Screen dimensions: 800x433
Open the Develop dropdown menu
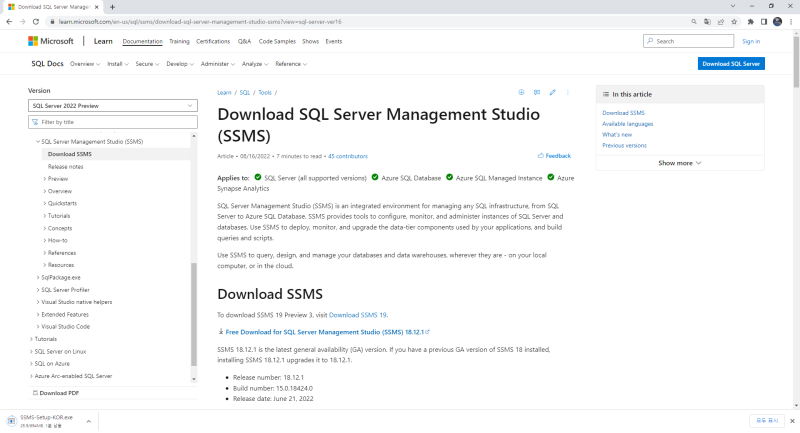(x=180, y=64)
